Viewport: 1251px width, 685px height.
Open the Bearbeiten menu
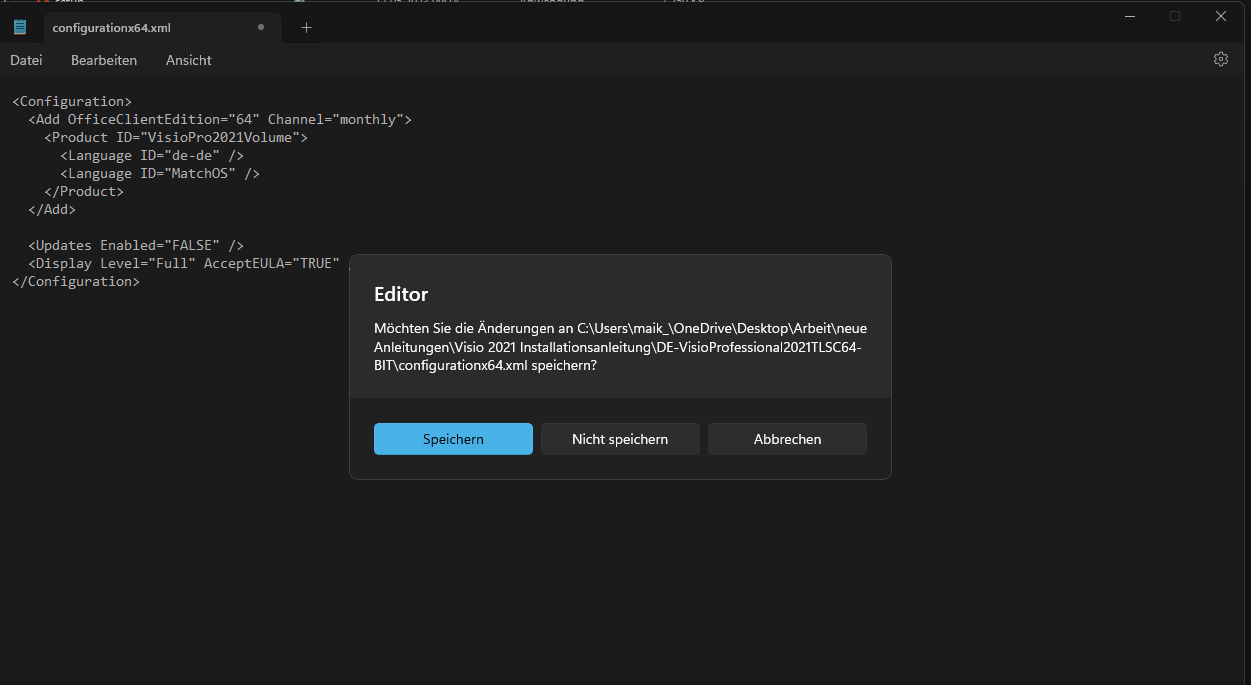pyautogui.click(x=104, y=60)
